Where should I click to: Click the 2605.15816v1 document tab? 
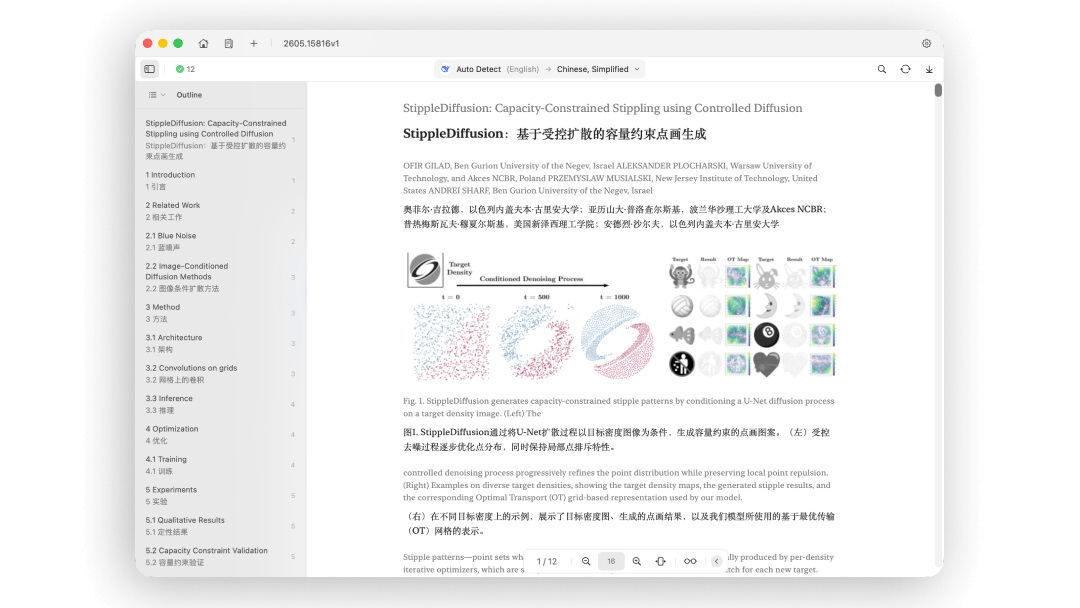click(311, 43)
